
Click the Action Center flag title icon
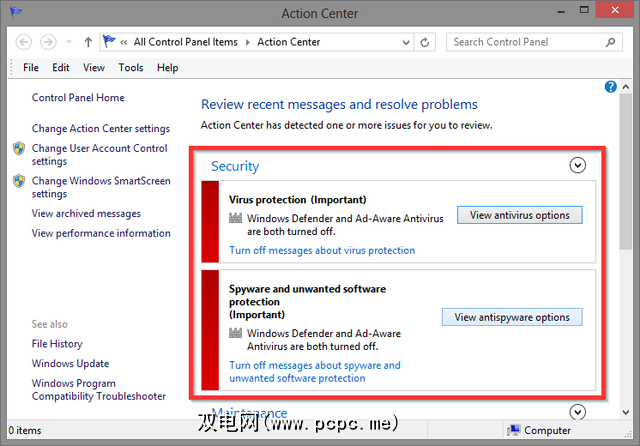(x=16, y=12)
